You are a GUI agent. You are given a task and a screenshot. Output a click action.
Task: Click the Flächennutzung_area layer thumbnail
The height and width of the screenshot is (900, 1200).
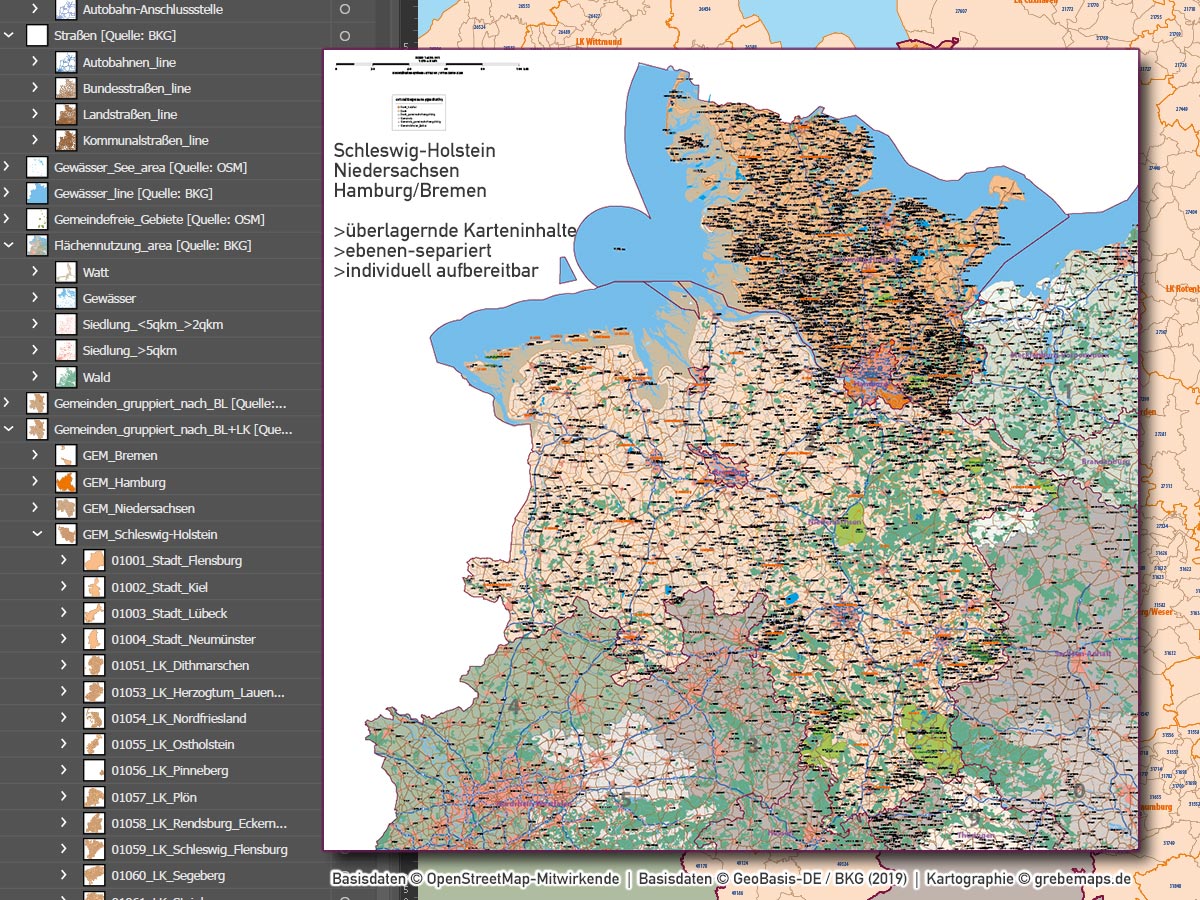tap(36, 245)
